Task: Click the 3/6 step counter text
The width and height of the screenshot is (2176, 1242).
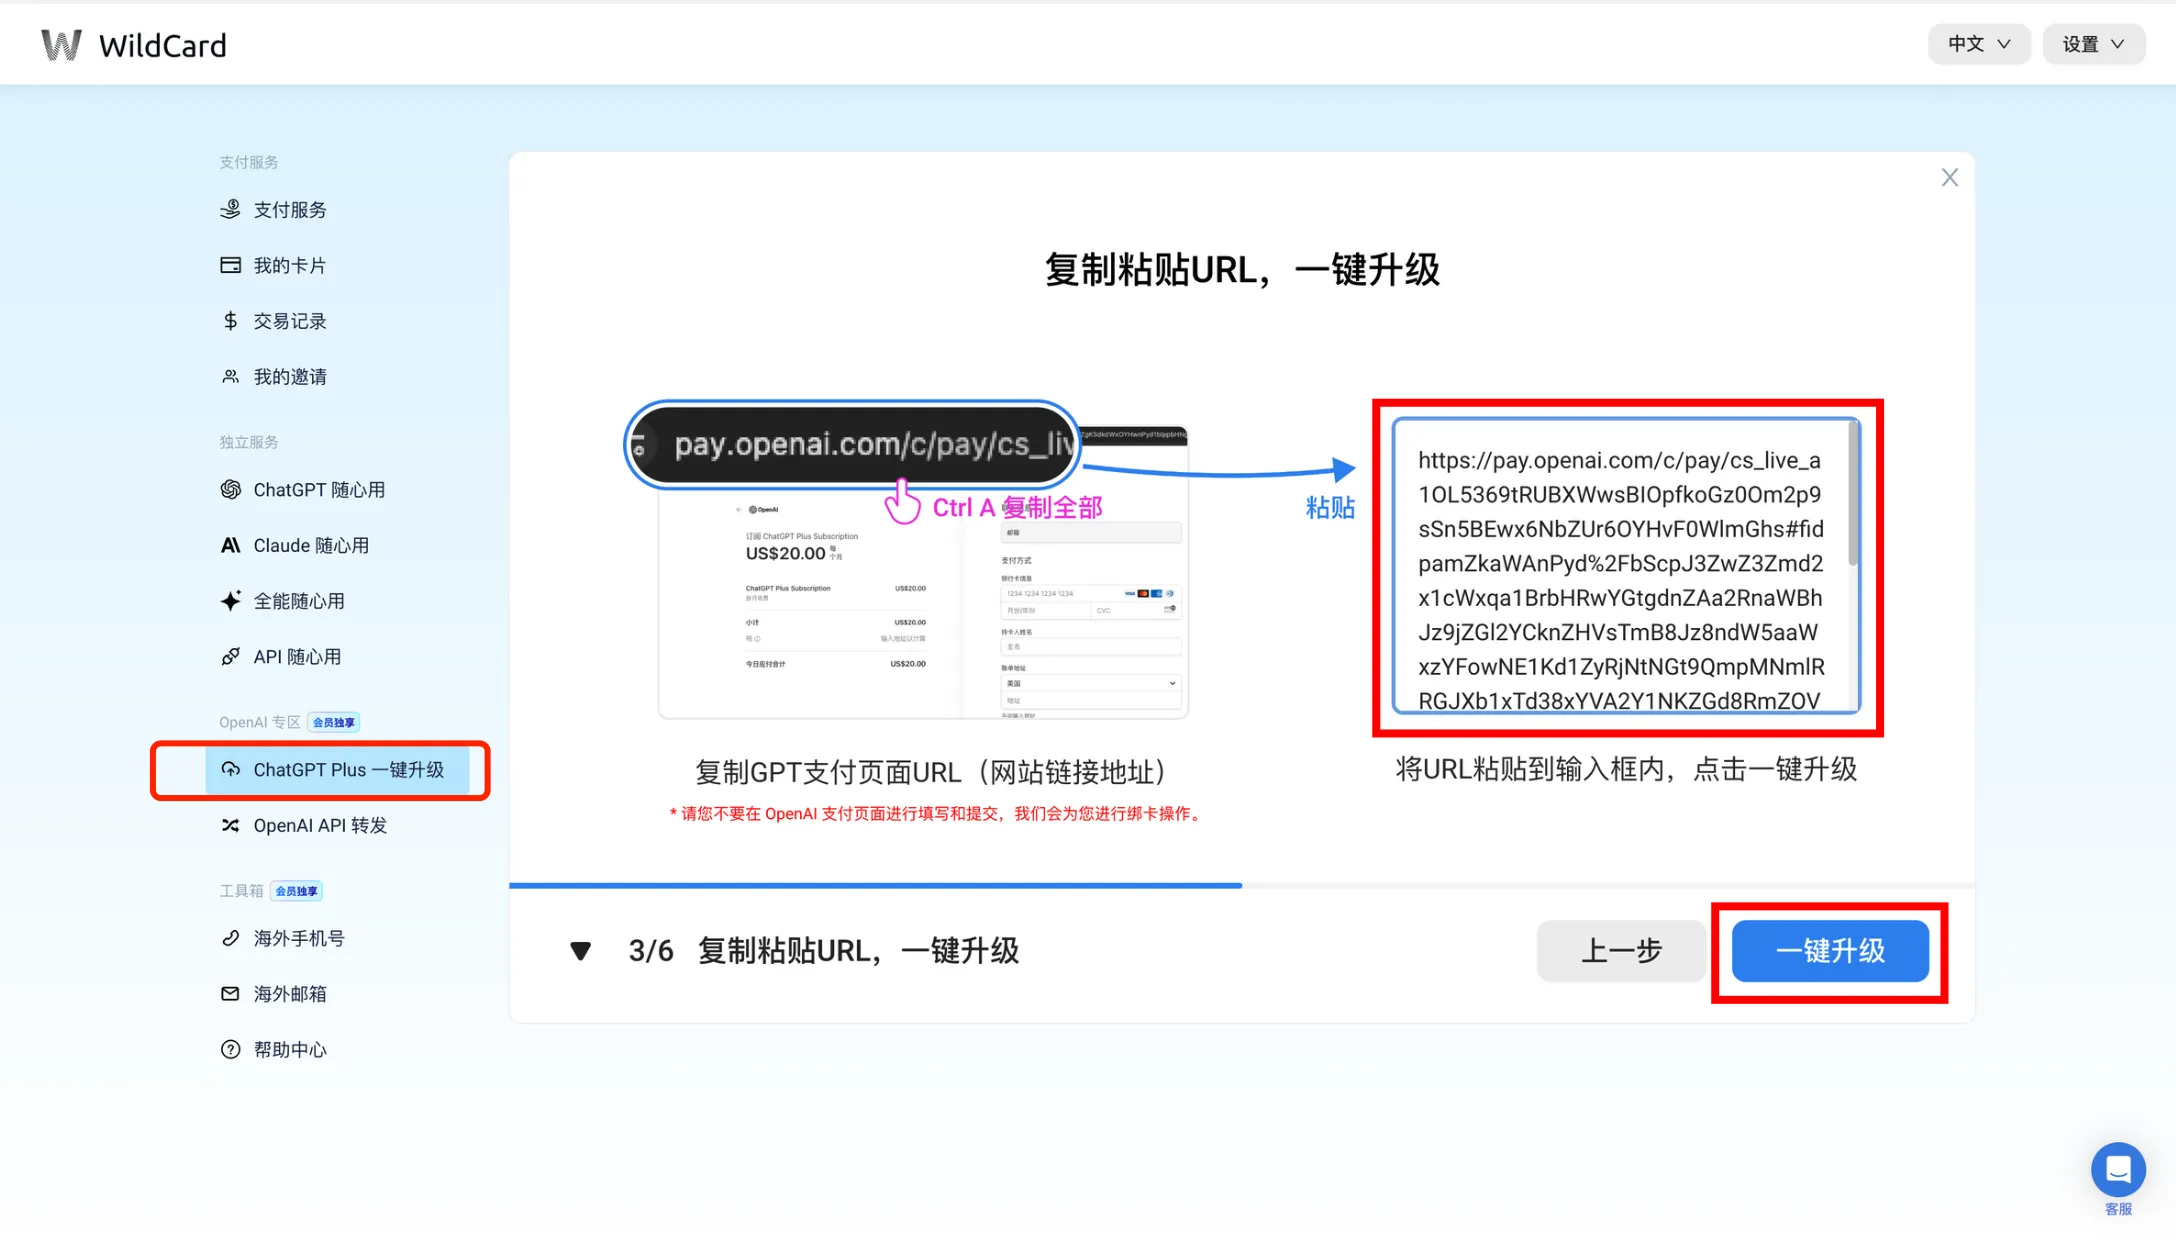Action: tap(651, 951)
